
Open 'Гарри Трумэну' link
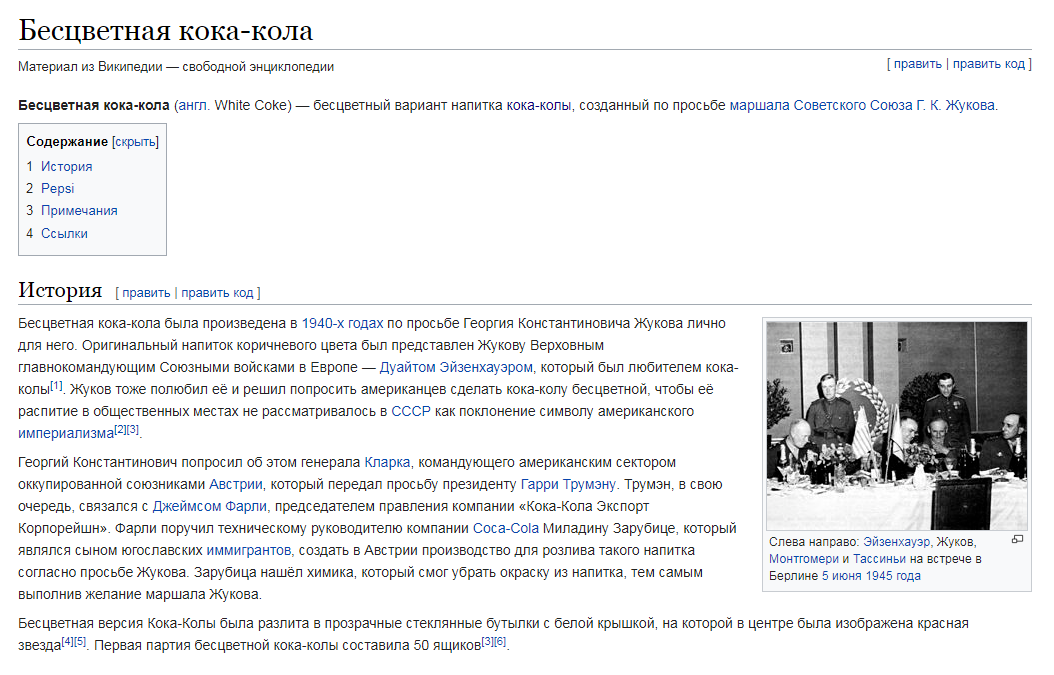point(568,485)
